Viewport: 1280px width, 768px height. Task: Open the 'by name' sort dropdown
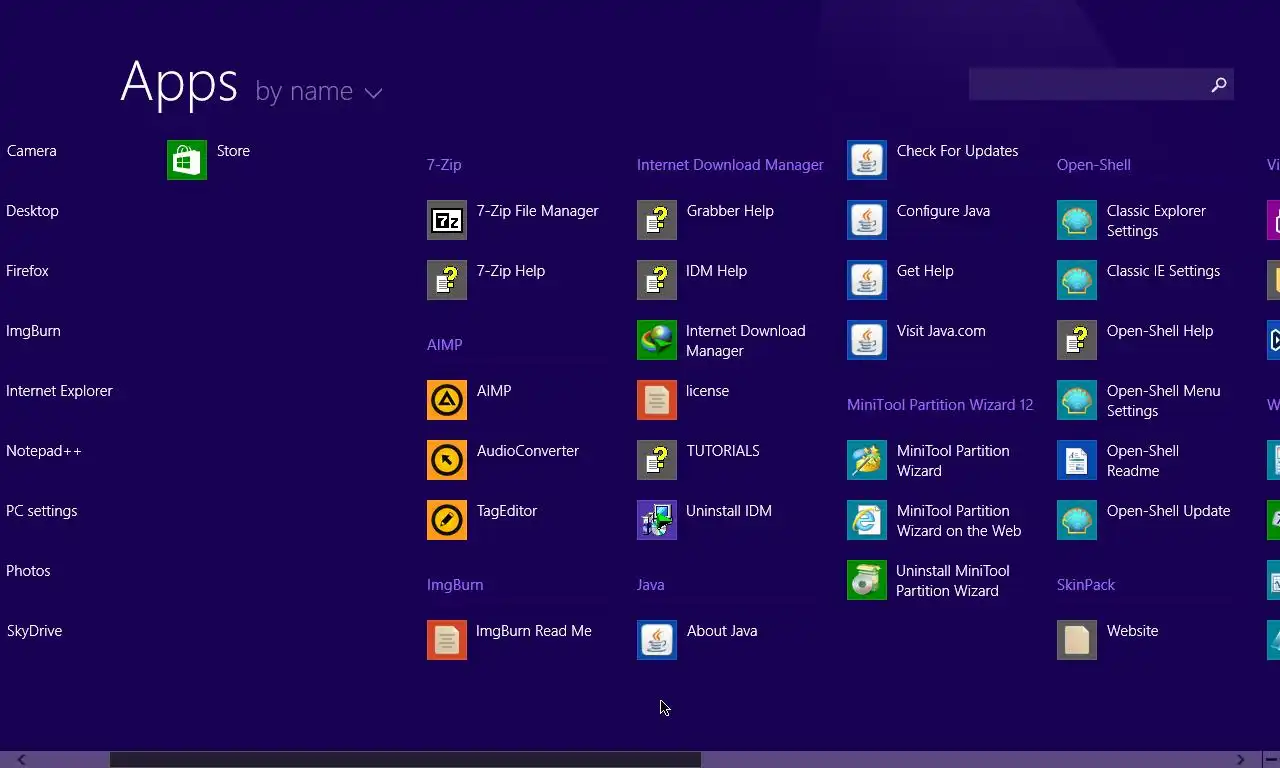coord(318,91)
